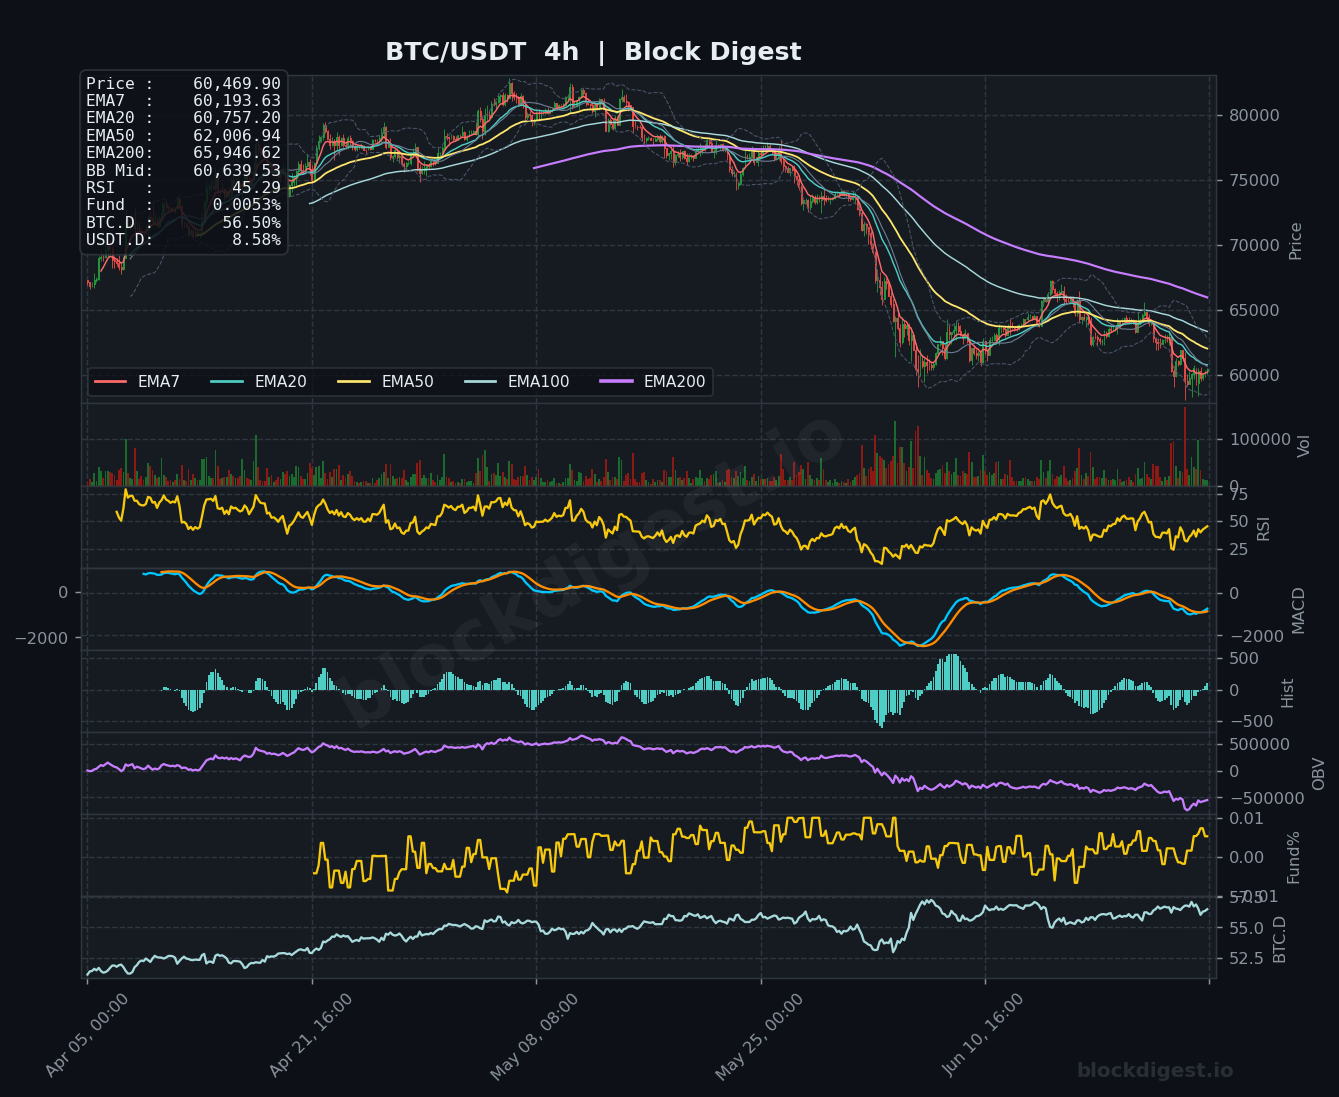Click the Hist axis label

(x=1288, y=692)
